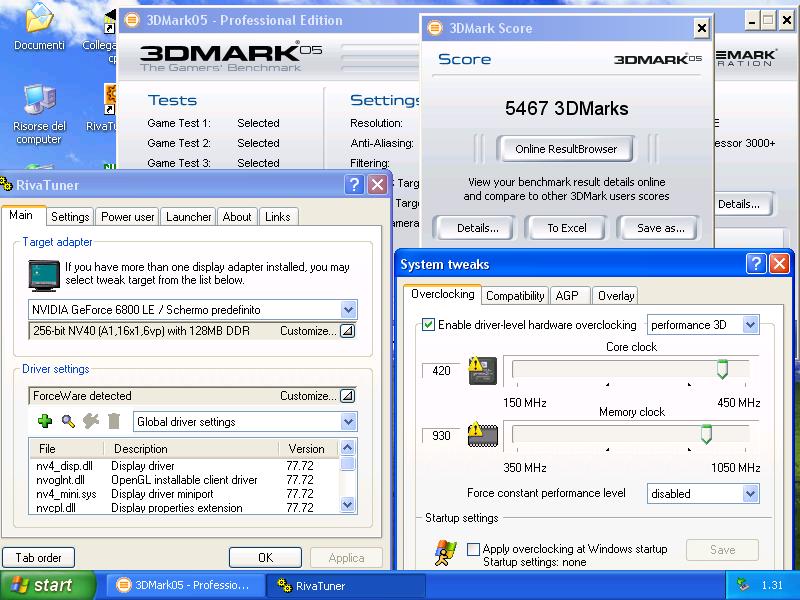This screenshot has width=800, height=600.
Task: Select the Overclocking tab
Action: tap(442, 294)
